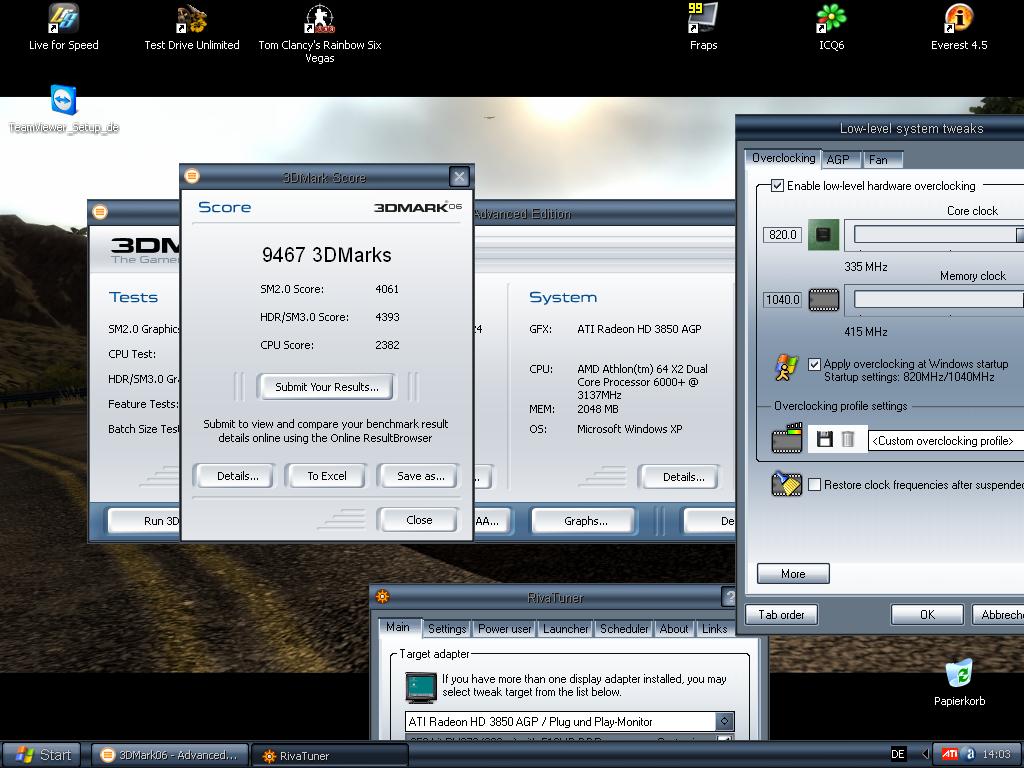Click the DE language indicator in the taskbar
Viewport: 1024px width, 768px height.
(x=898, y=754)
